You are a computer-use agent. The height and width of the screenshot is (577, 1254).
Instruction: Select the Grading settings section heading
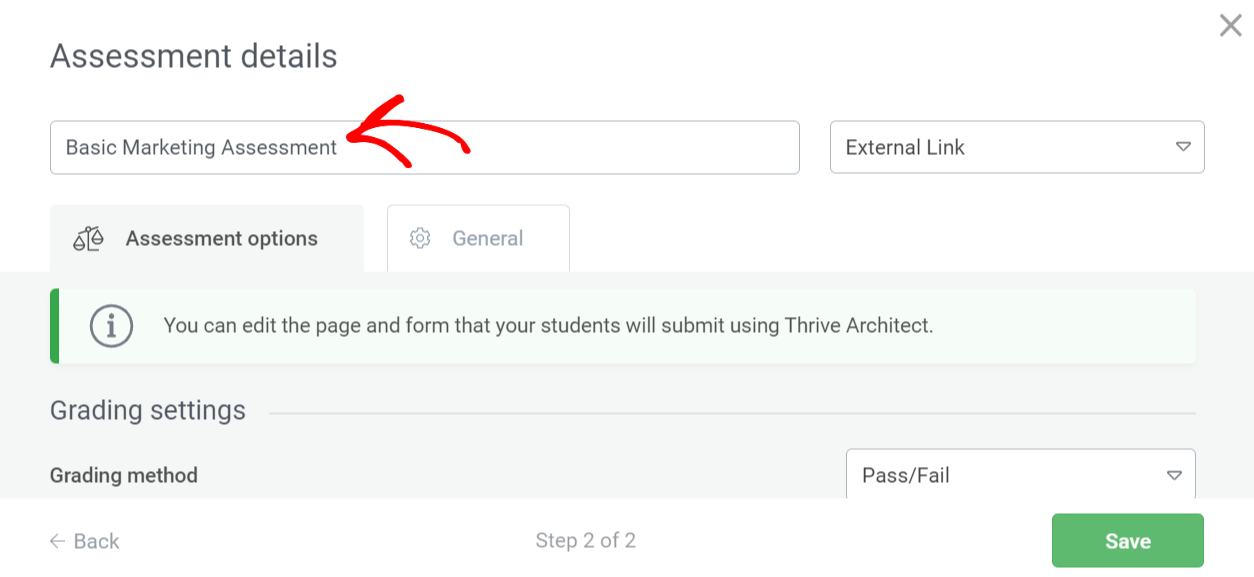pos(148,411)
